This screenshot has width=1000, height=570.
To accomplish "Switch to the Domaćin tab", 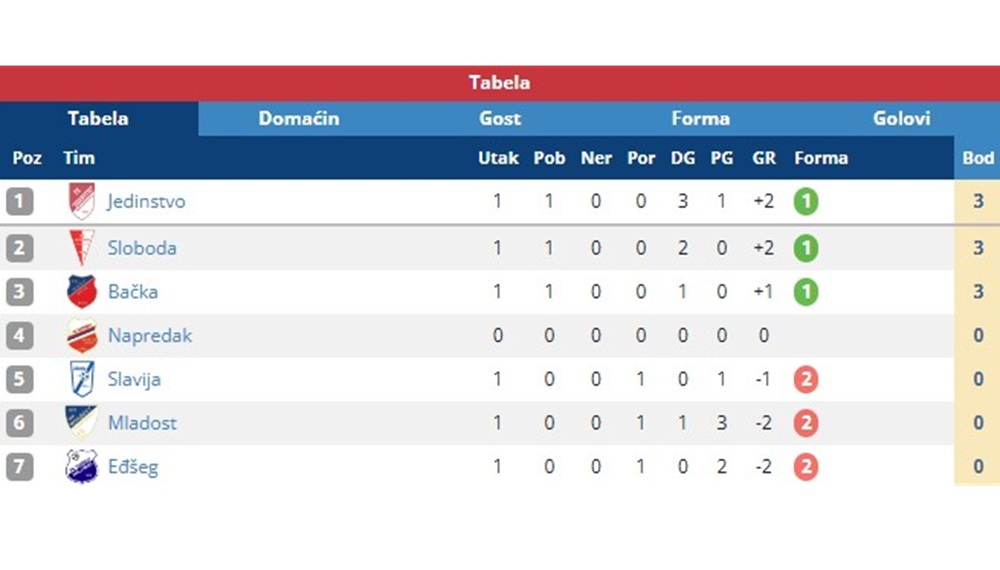I will [x=298, y=119].
